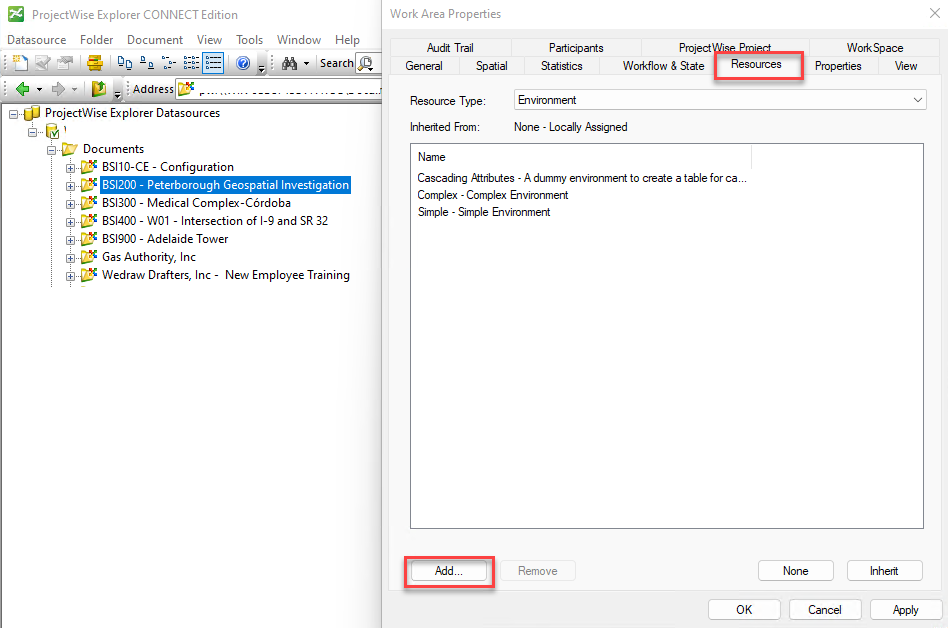Click the New Document toolbar icon

pos(20,63)
